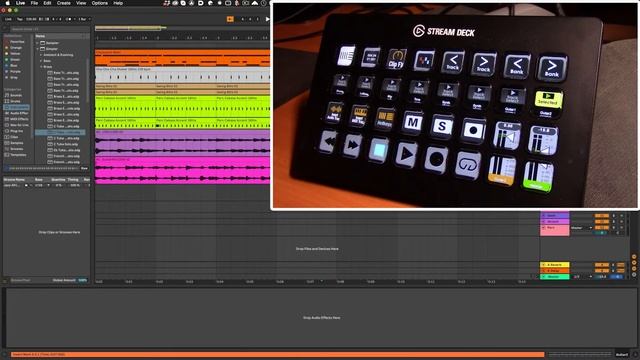Open the 1 Bar quantization dropdown
The height and width of the screenshot is (360, 640).
(84, 19)
